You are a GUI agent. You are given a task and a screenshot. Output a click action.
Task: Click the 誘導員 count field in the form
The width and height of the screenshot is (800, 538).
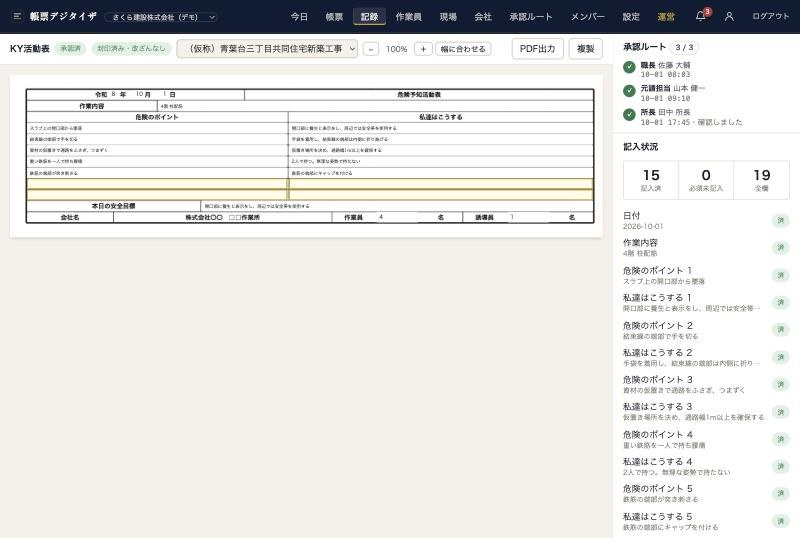(529, 217)
